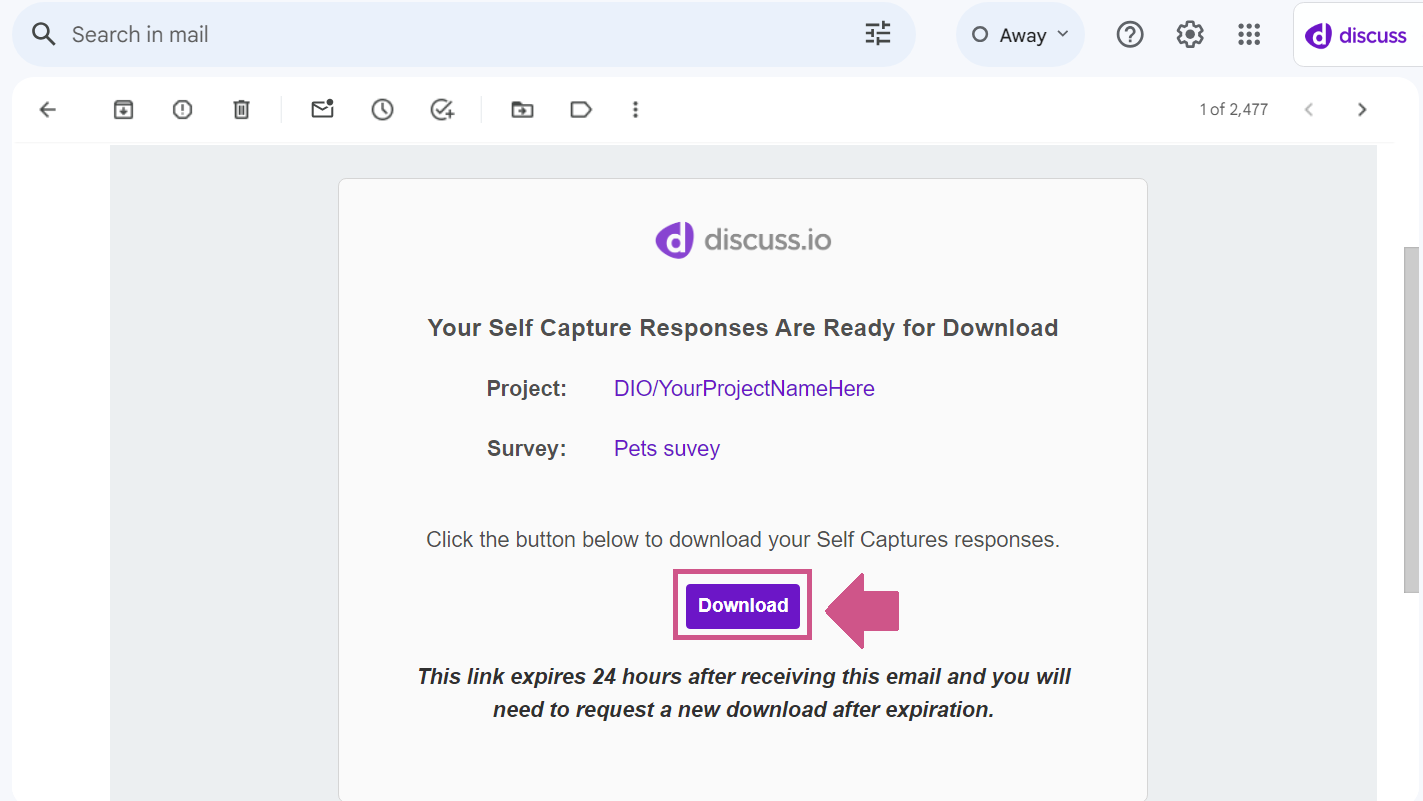Add email to Tasks

(442, 110)
